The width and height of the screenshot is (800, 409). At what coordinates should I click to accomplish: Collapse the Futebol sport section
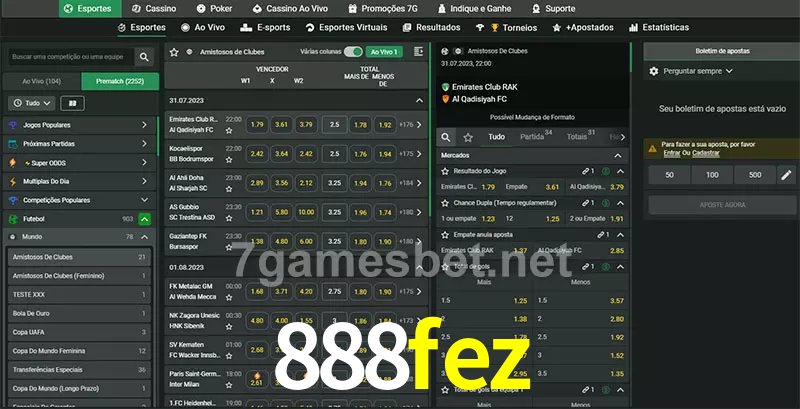tap(144, 219)
